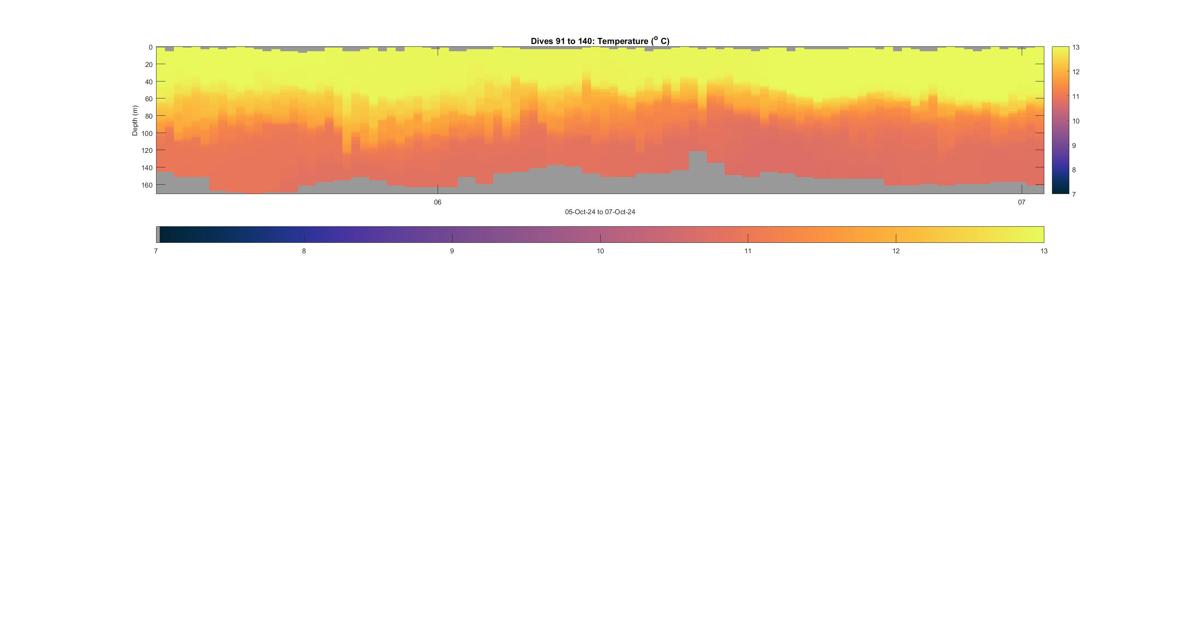Click the "07" date tick on x-axis
Image resolution: width=1200 pixels, height=622 pixels.
tap(1022, 202)
